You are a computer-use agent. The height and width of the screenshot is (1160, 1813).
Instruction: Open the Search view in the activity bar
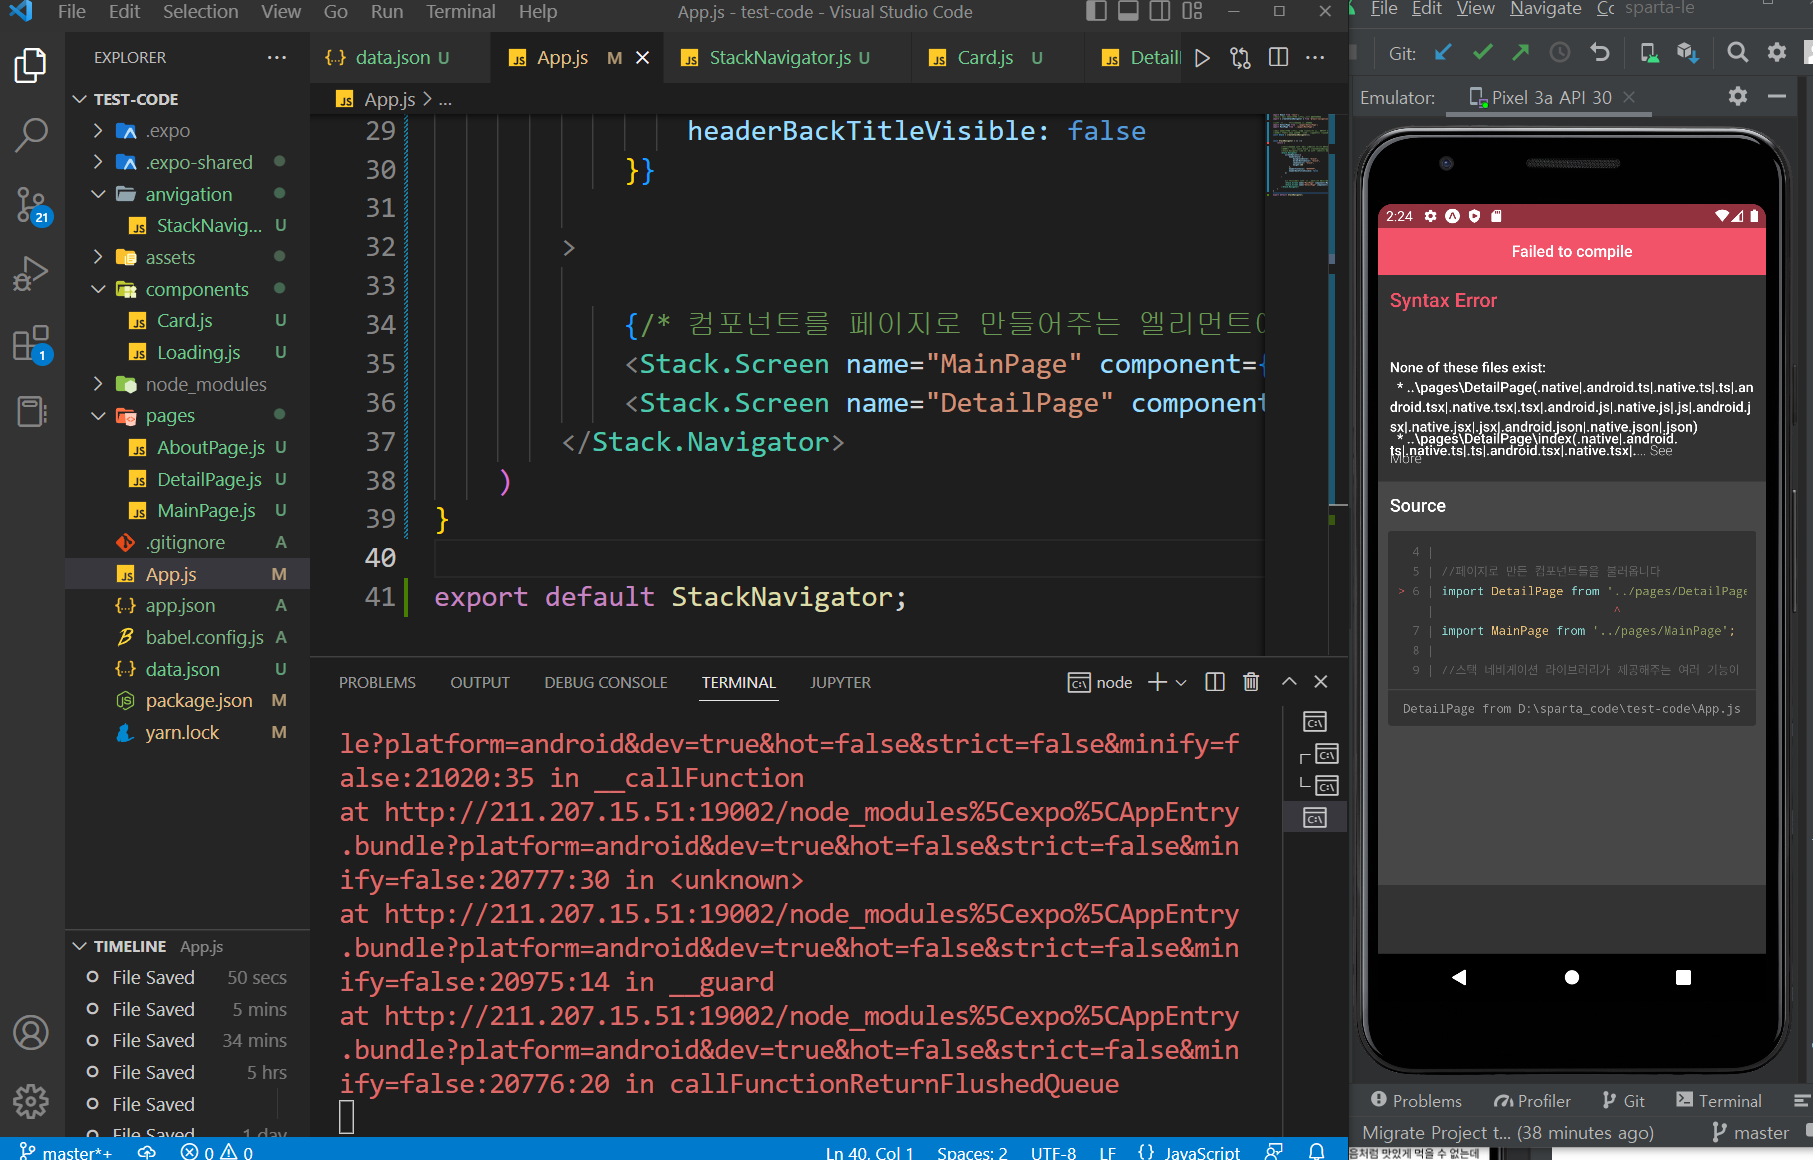pyautogui.click(x=31, y=134)
